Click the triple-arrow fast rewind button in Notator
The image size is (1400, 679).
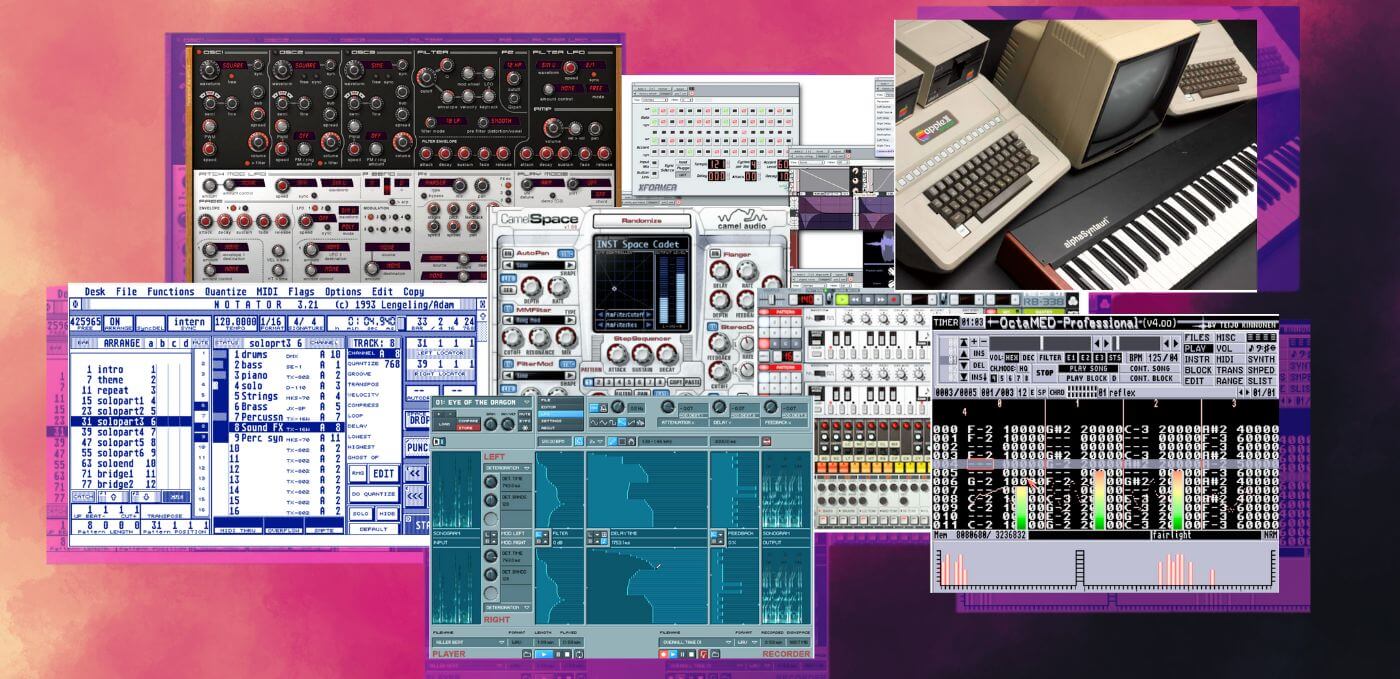415,496
